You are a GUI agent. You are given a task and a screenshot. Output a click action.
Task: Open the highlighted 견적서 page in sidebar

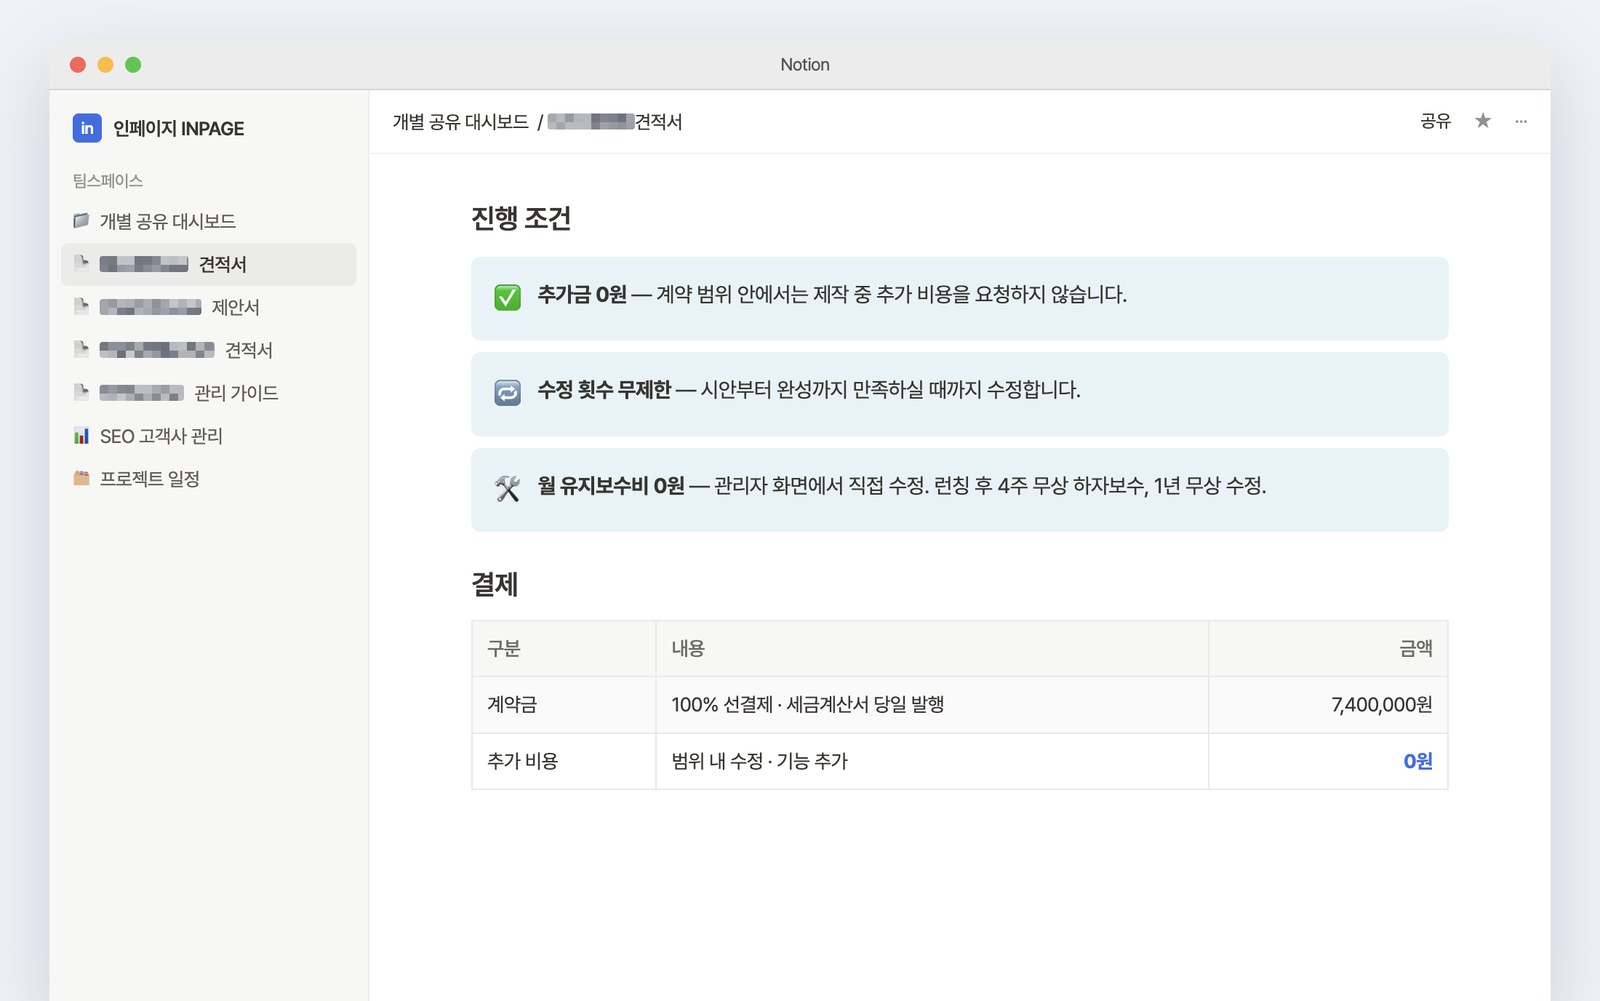click(208, 264)
